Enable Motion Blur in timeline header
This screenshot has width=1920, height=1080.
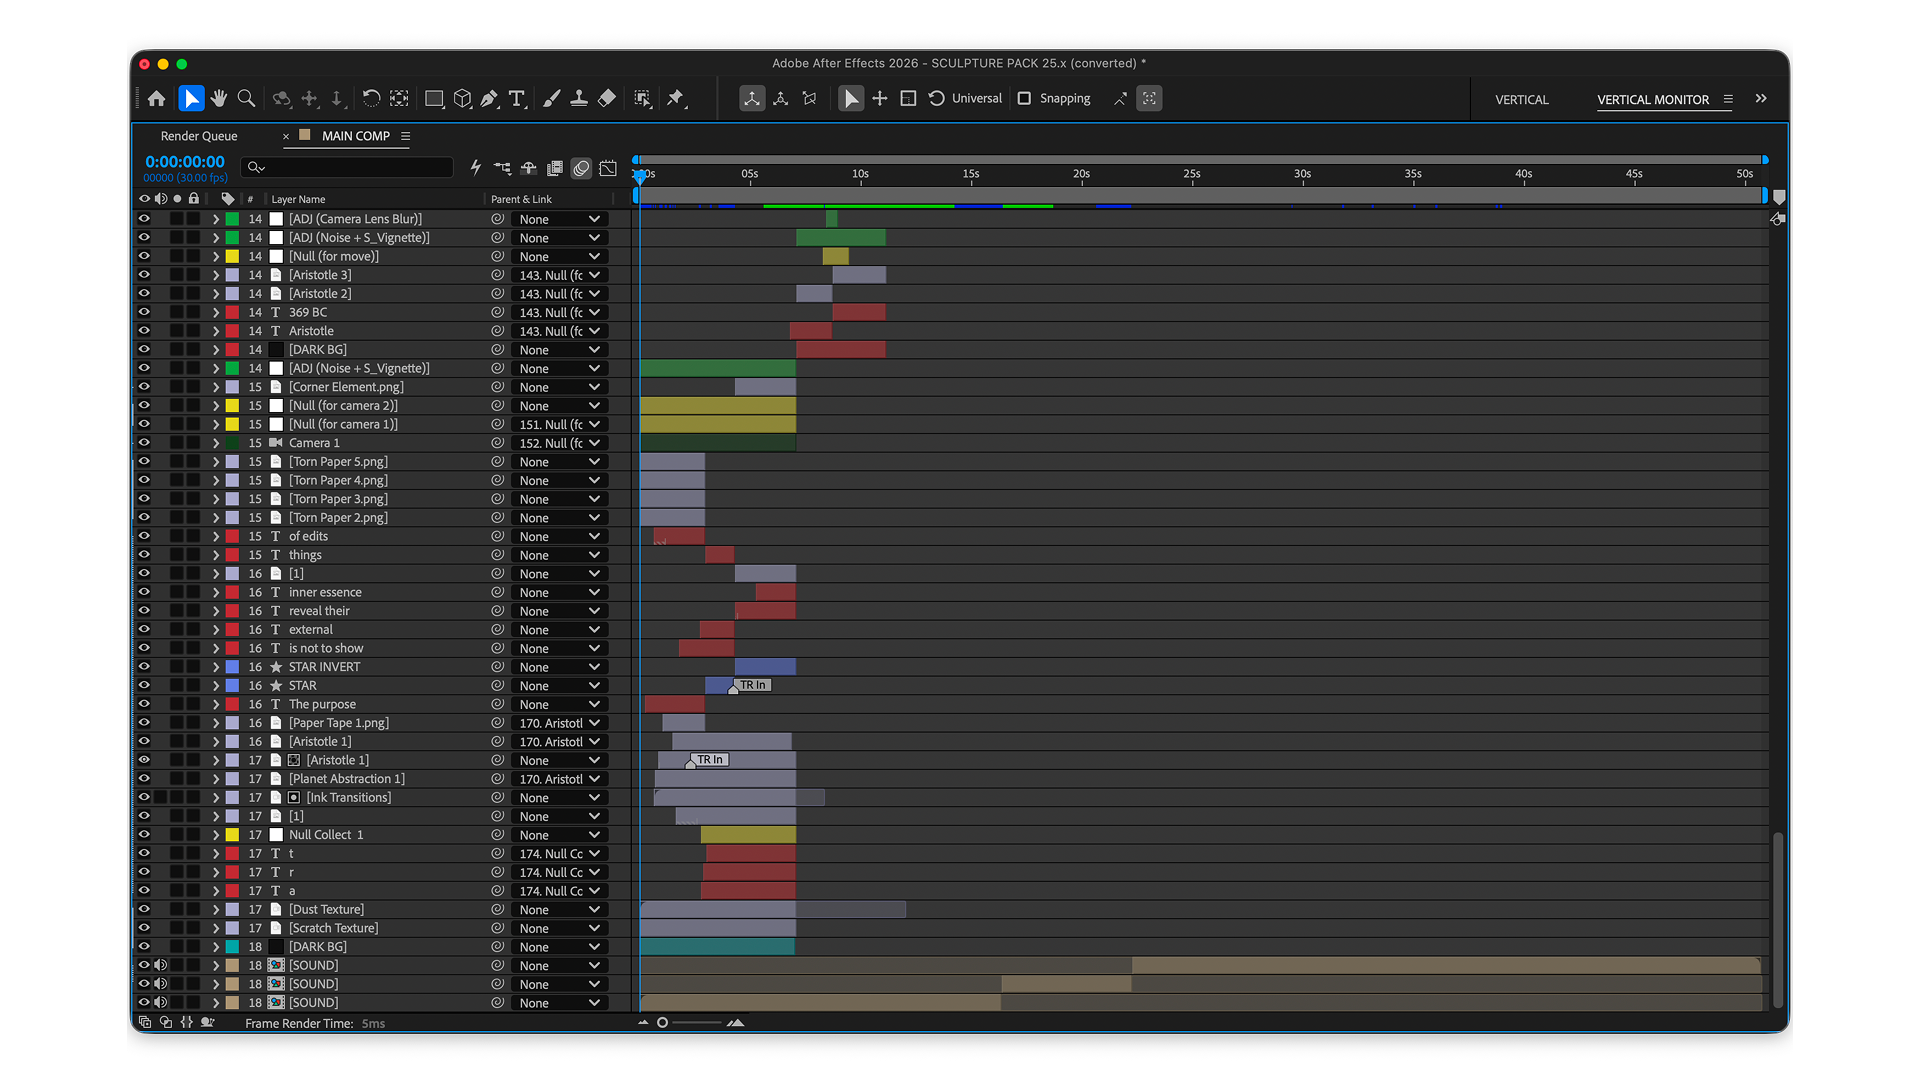[x=581, y=168]
